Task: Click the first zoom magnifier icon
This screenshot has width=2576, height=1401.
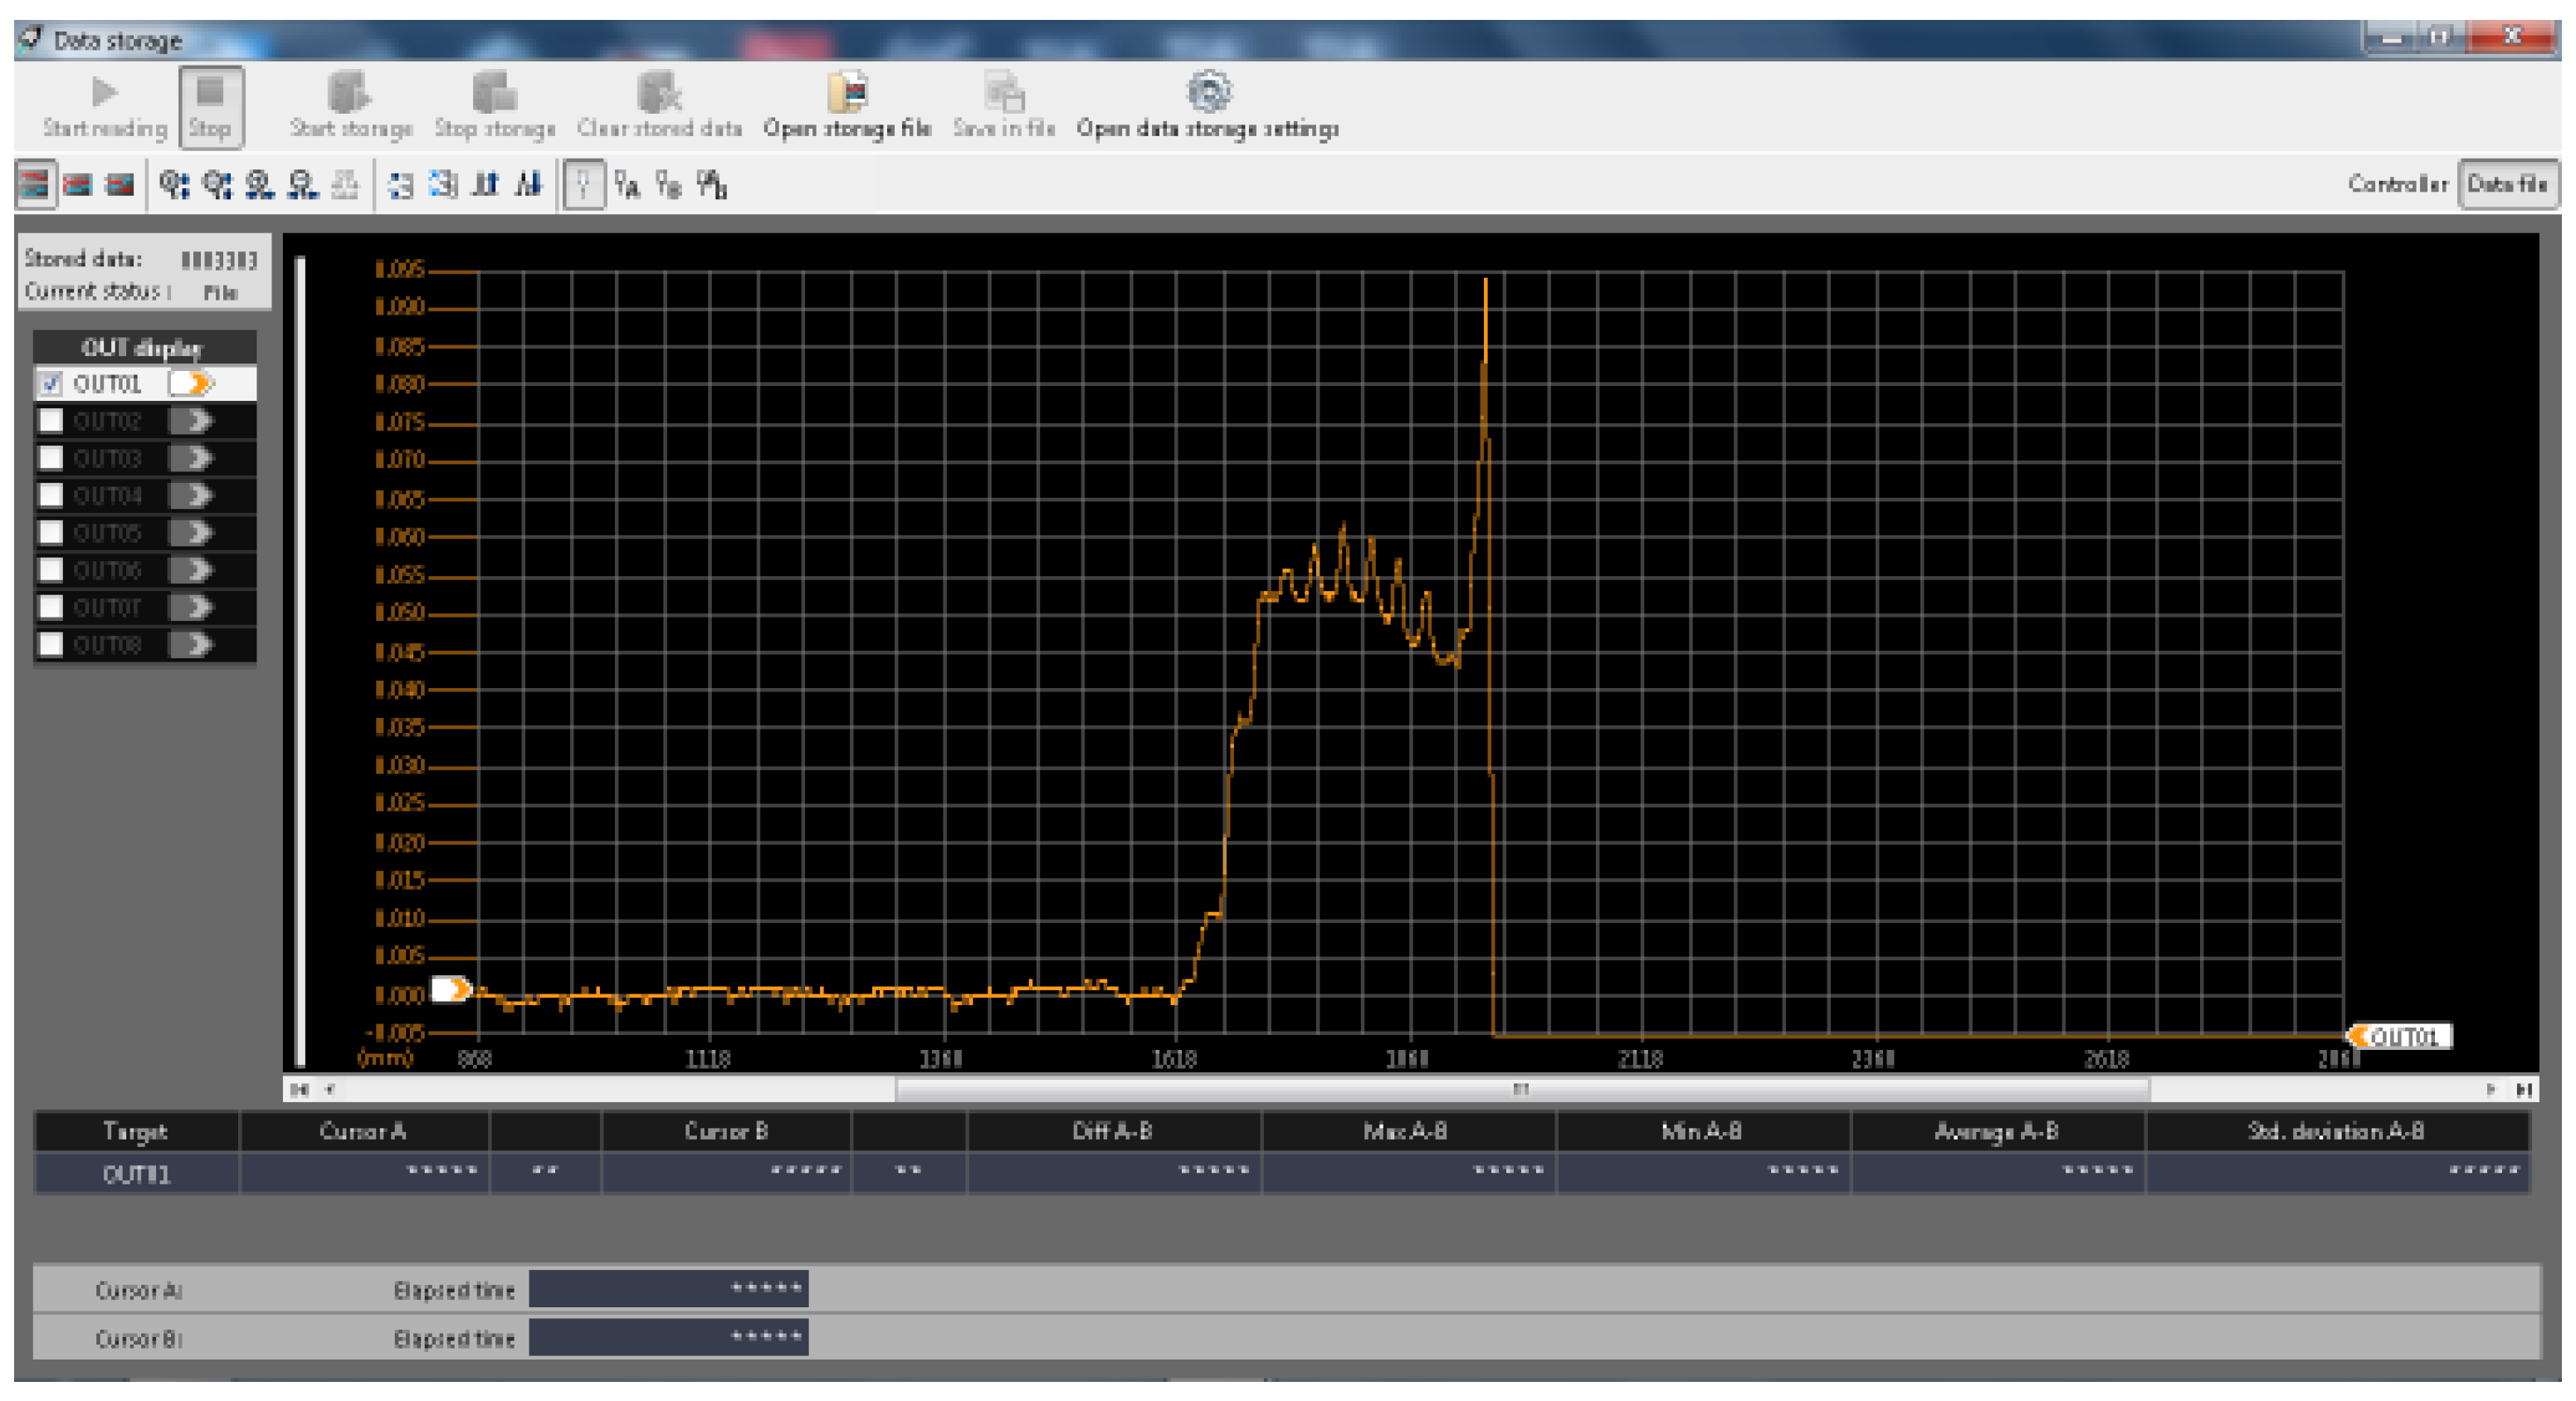Action: pos(174,185)
